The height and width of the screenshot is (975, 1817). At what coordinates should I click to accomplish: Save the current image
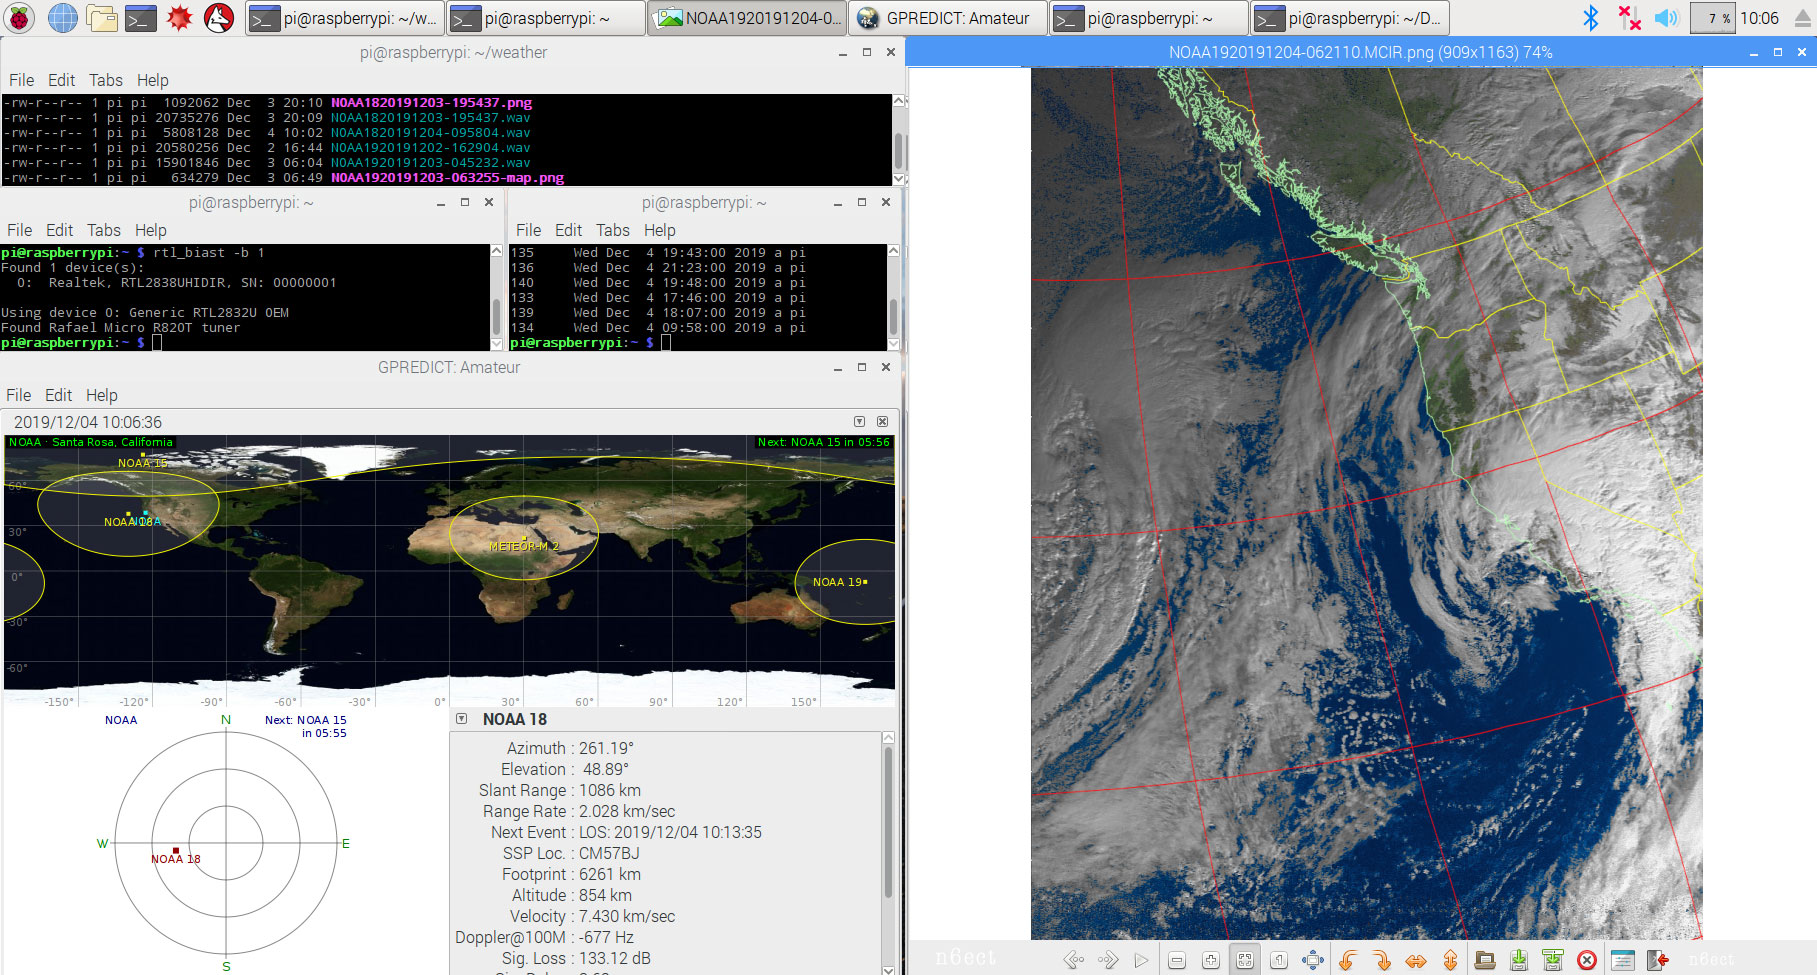click(x=1519, y=960)
